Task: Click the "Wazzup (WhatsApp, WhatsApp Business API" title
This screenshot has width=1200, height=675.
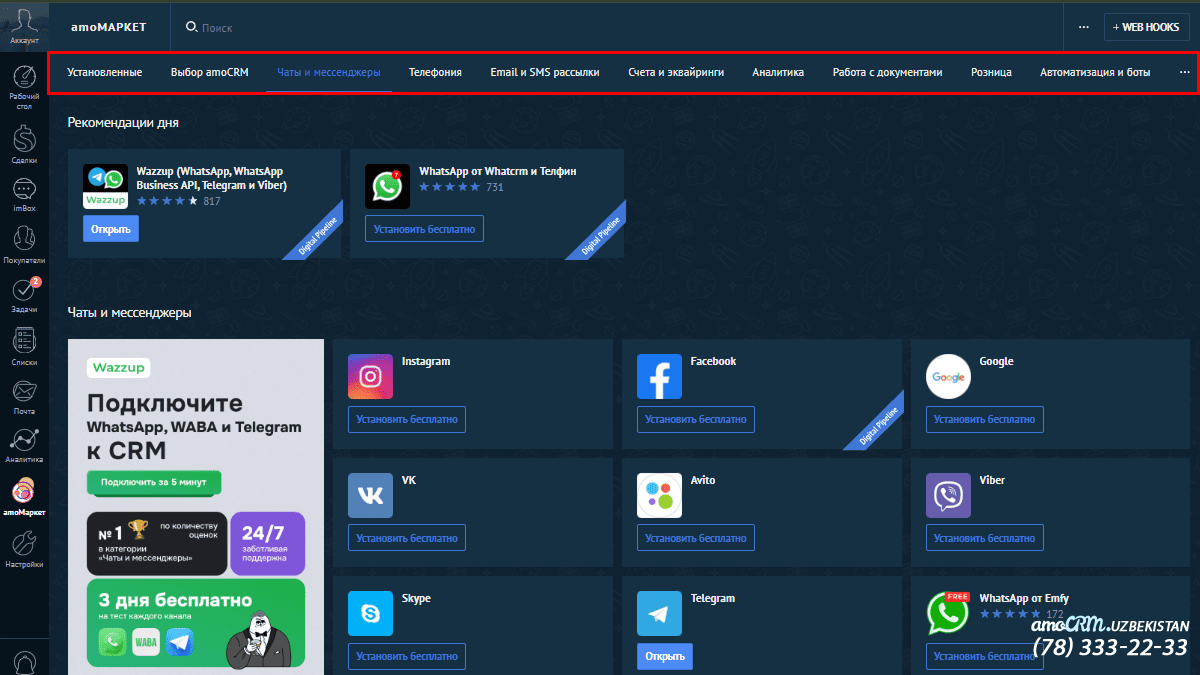Action: 211,178
